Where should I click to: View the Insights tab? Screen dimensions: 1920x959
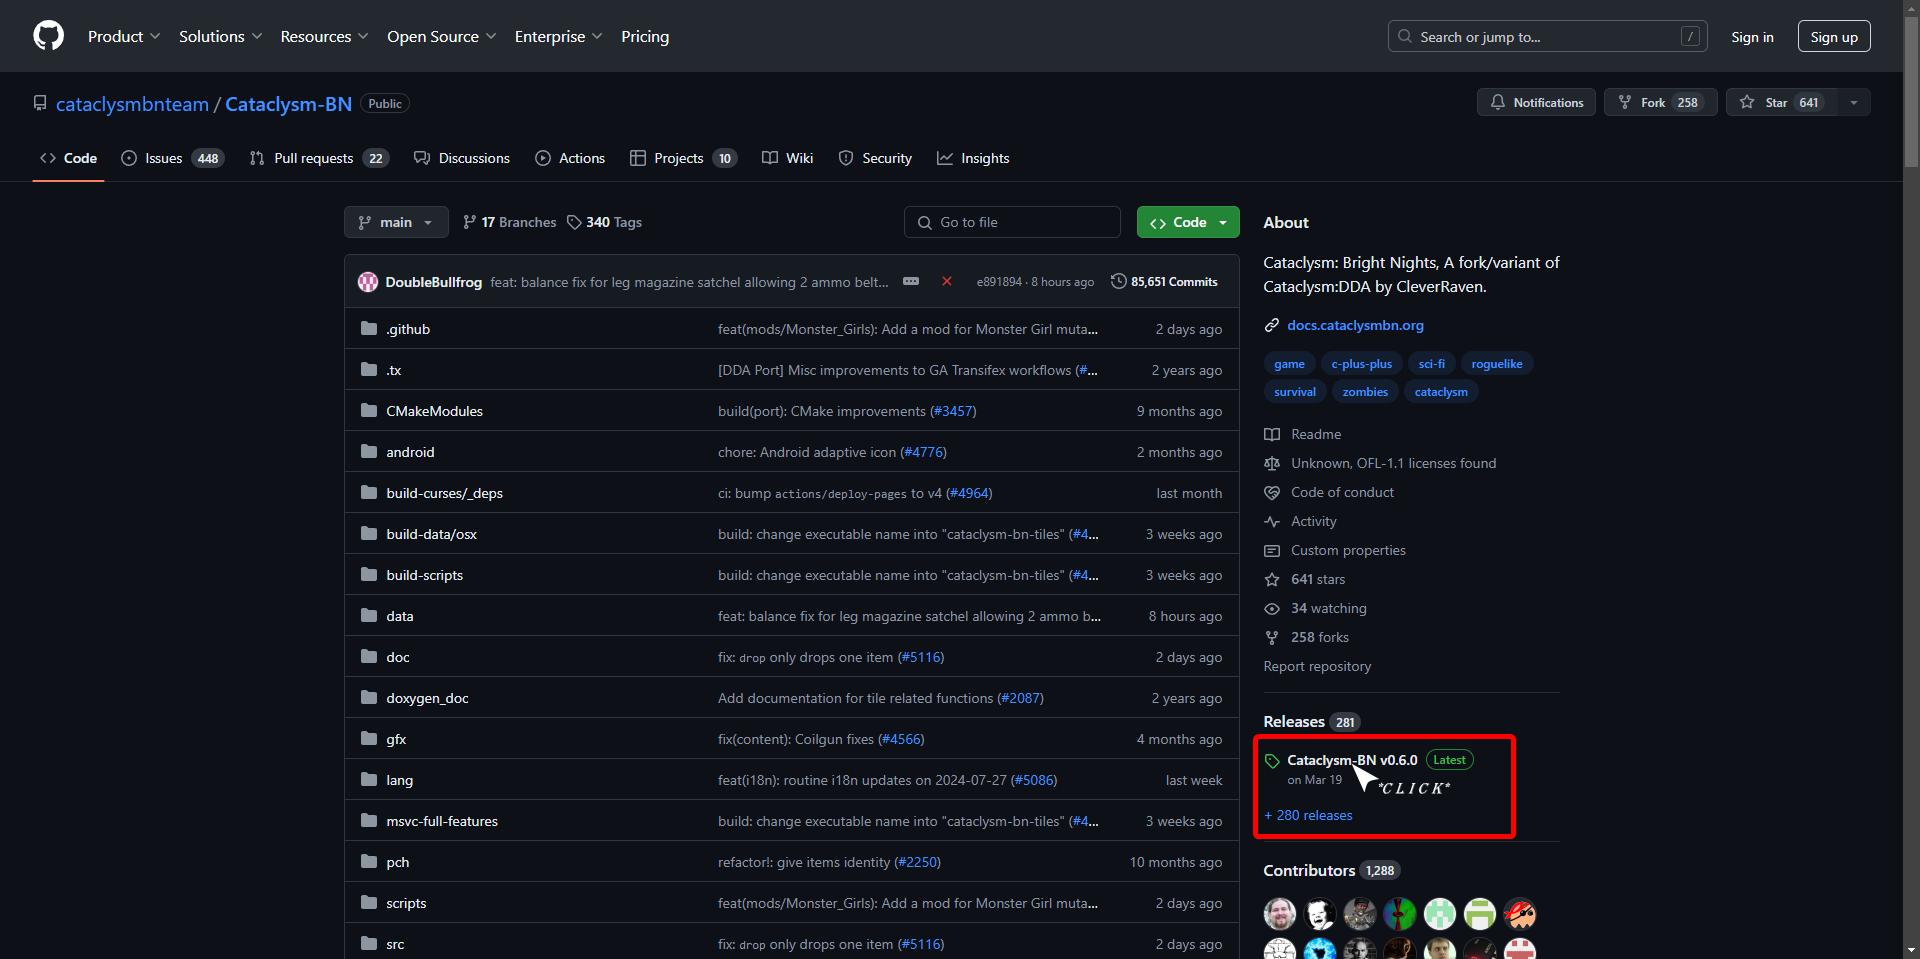[x=973, y=158]
